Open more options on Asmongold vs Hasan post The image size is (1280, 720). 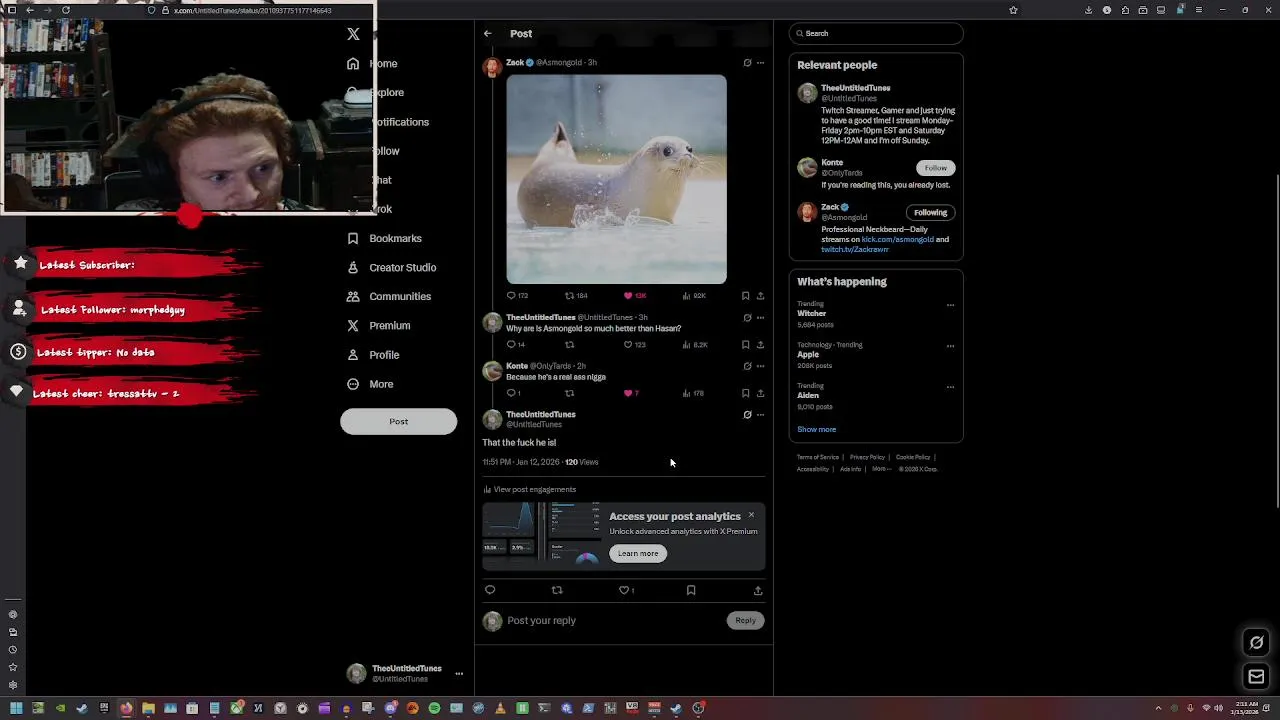click(760, 318)
